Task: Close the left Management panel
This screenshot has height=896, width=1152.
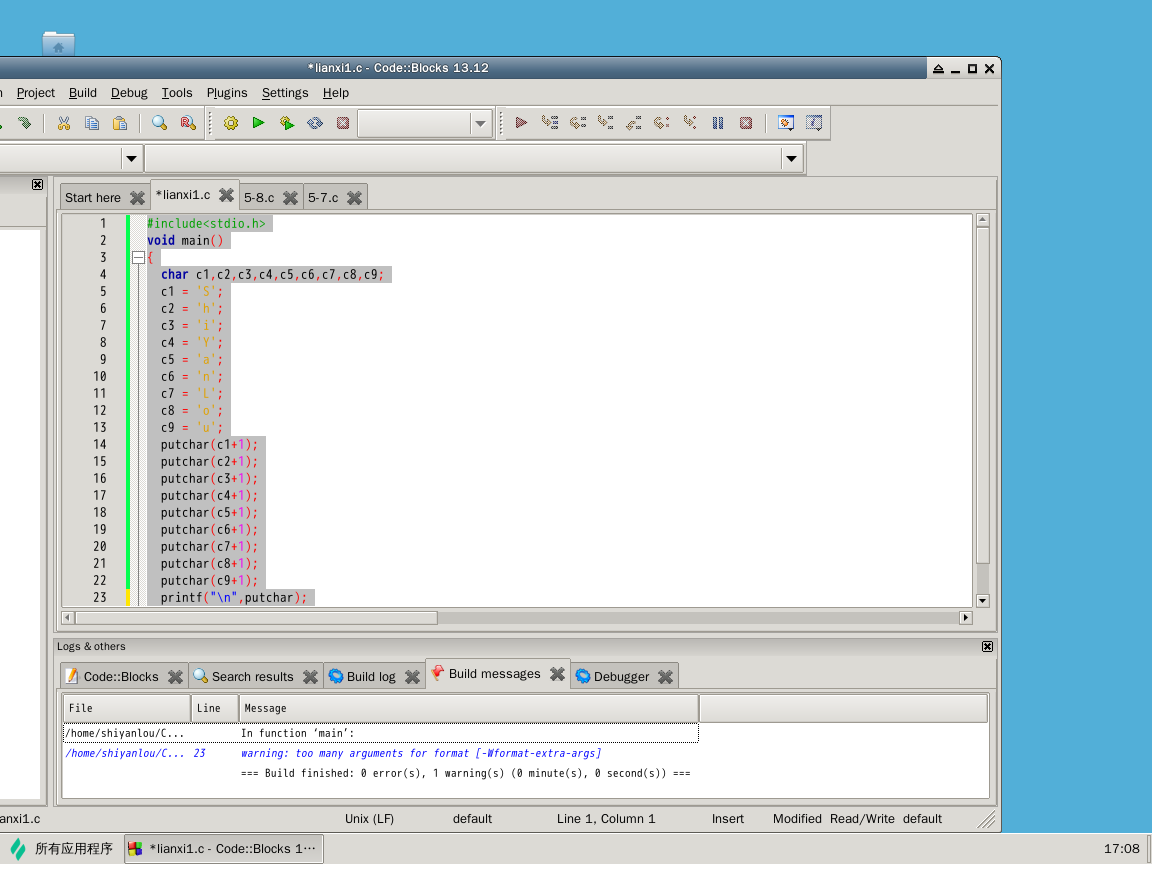Action: (37, 184)
